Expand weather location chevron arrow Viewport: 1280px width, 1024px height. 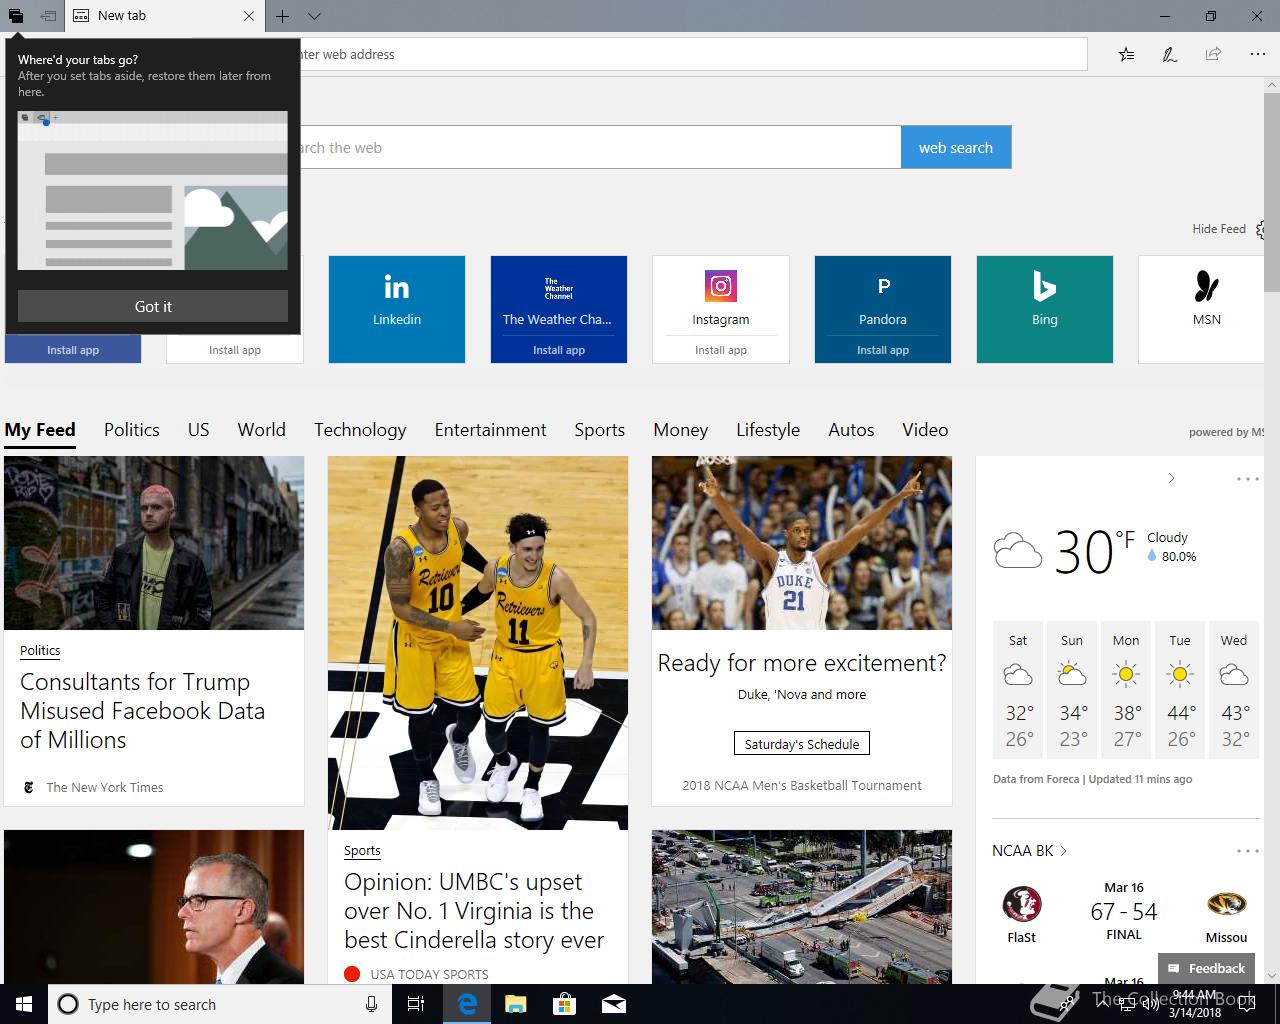[1171, 478]
